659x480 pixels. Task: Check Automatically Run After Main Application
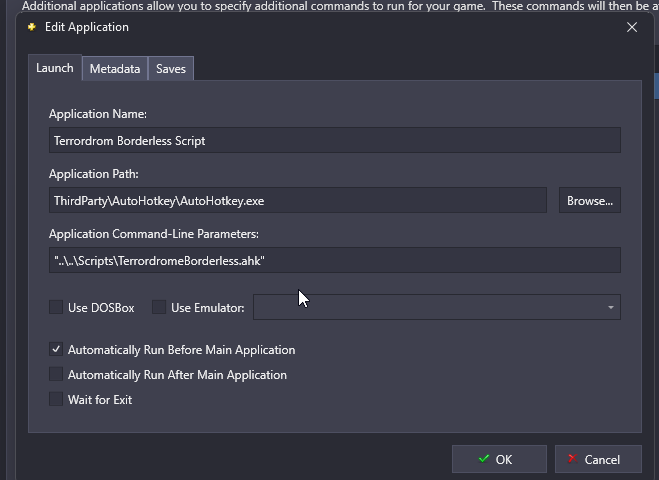56,375
